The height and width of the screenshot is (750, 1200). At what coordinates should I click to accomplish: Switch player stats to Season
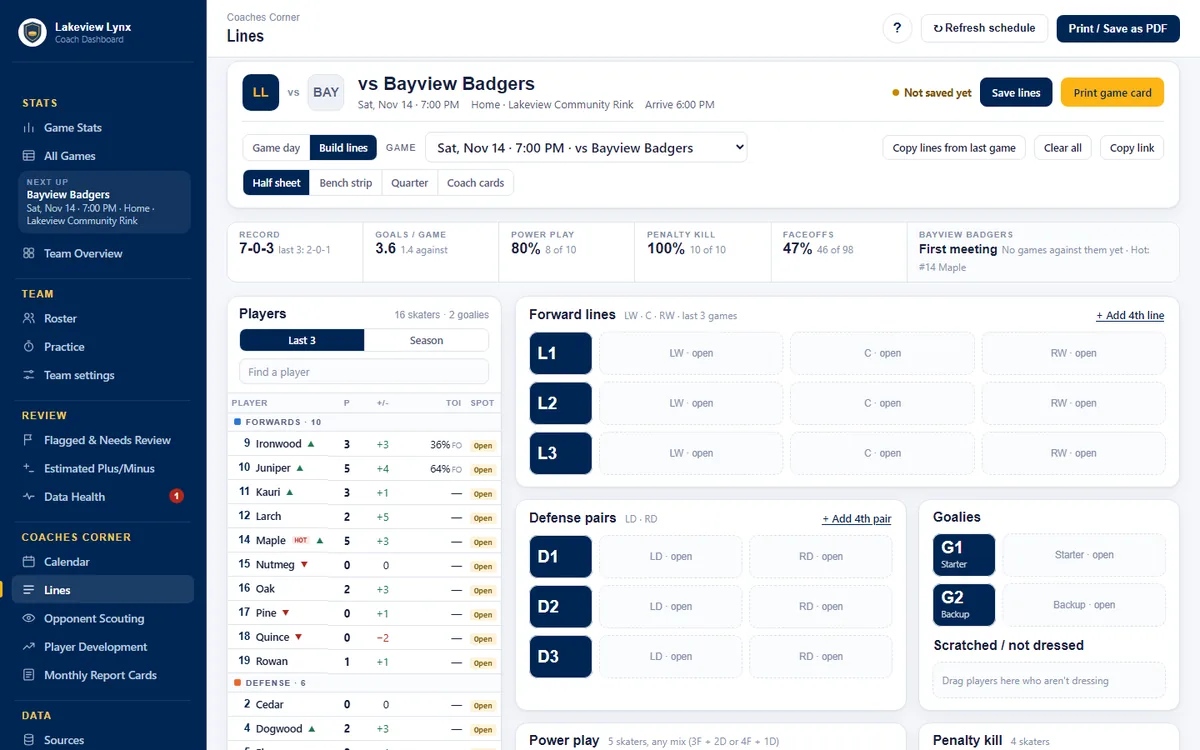[x=426, y=340]
